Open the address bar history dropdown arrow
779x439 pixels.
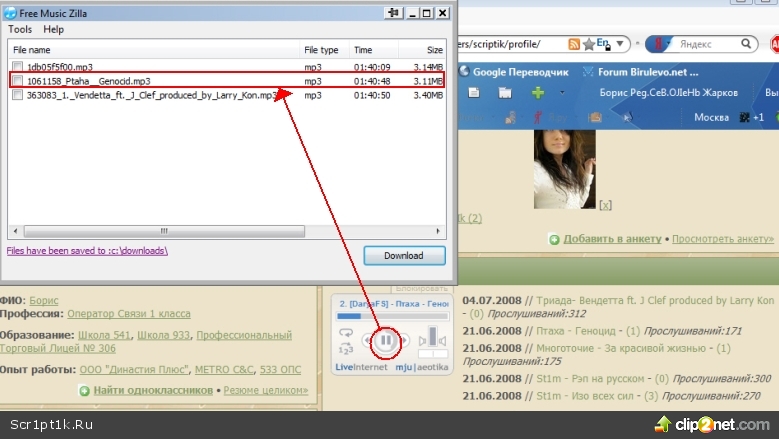pyautogui.click(x=620, y=44)
